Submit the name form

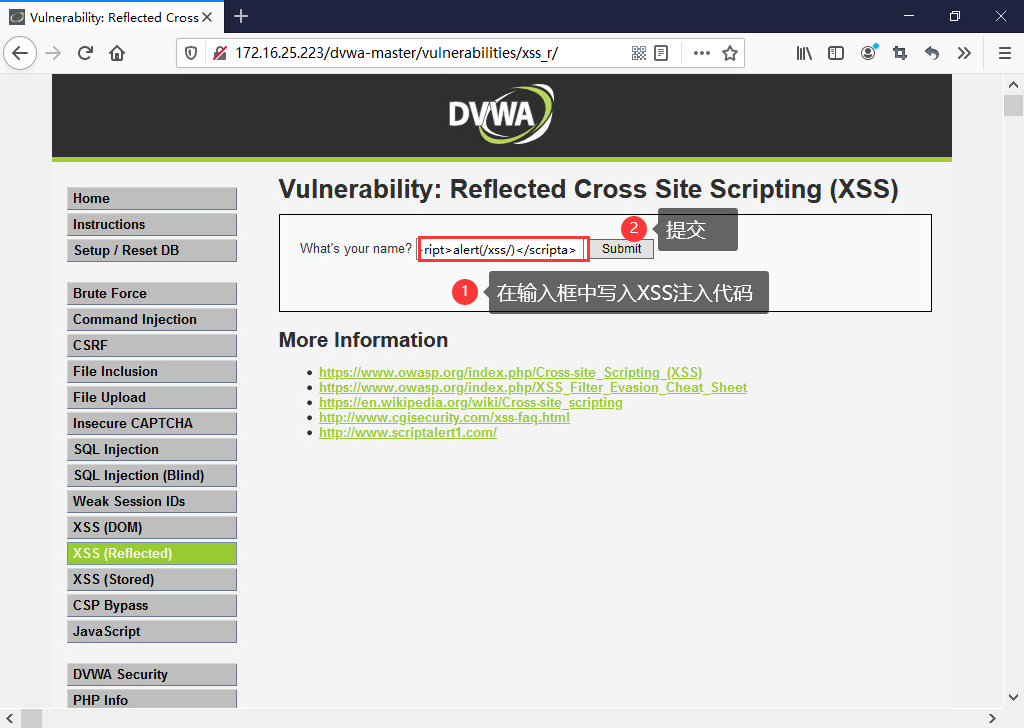(x=621, y=249)
